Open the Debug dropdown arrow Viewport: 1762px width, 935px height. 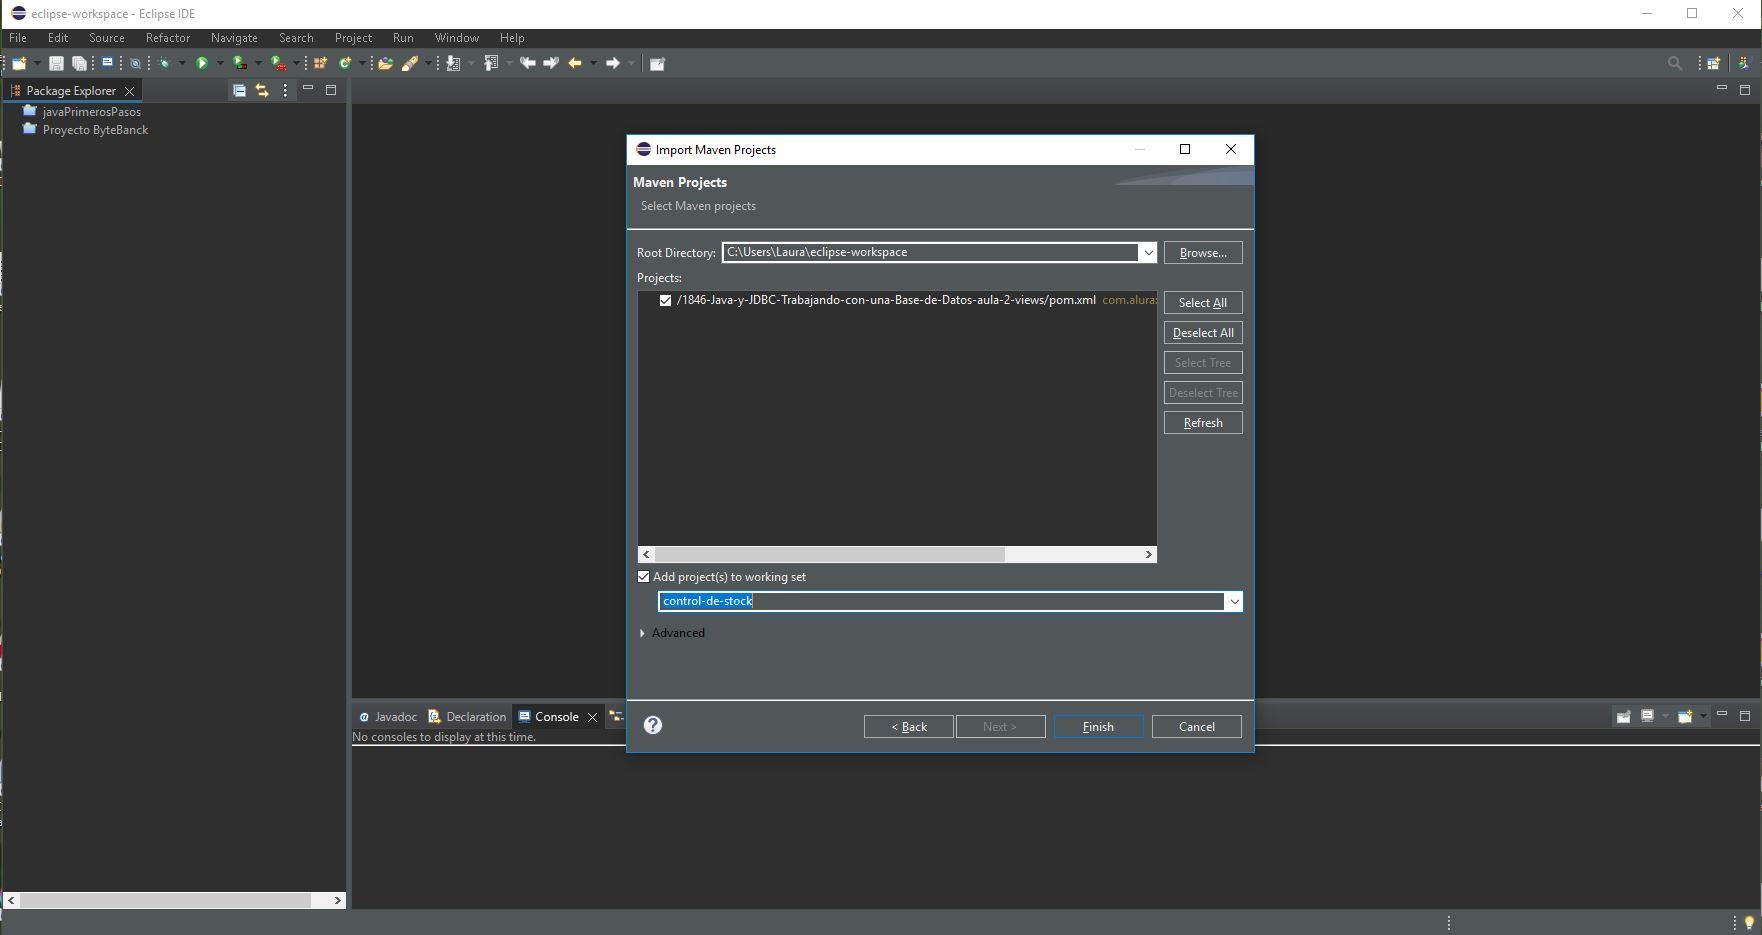[x=182, y=63]
